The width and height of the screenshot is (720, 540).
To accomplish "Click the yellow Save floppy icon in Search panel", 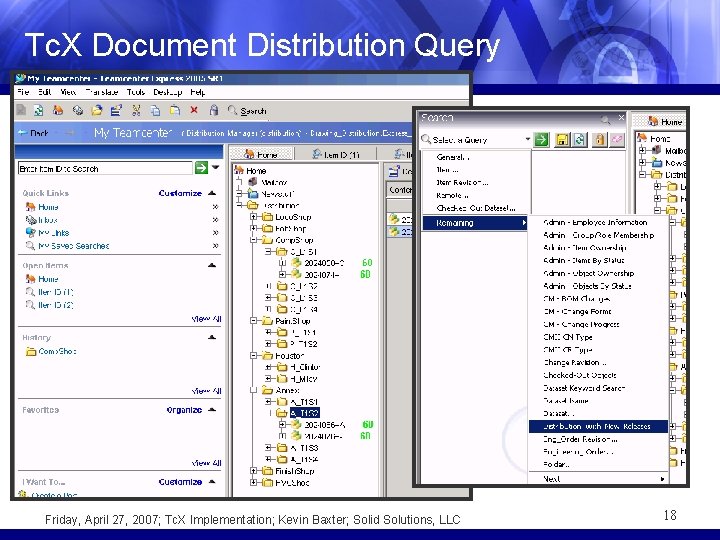I will [x=562, y=140].
